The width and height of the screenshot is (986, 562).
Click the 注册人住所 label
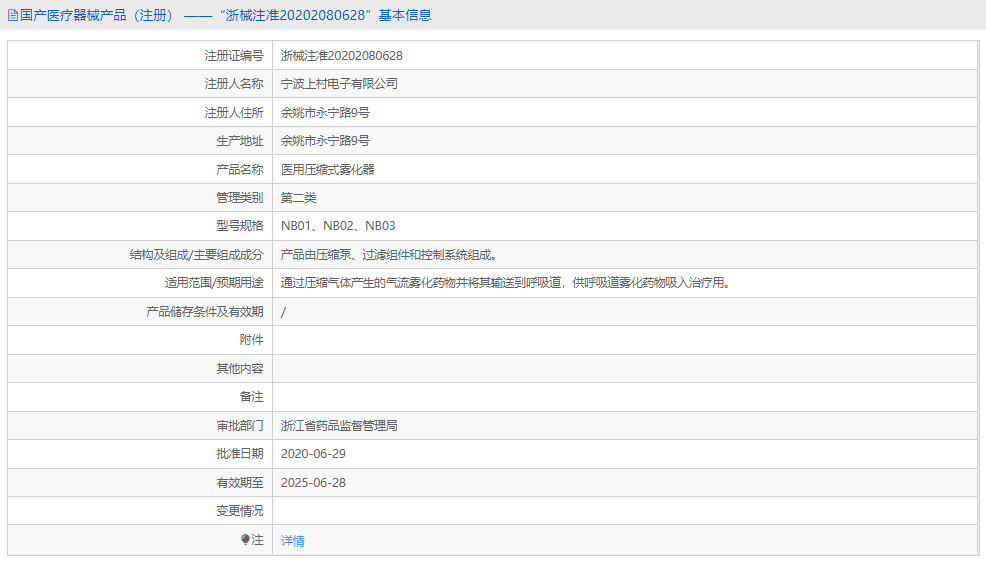click(234, 113)
